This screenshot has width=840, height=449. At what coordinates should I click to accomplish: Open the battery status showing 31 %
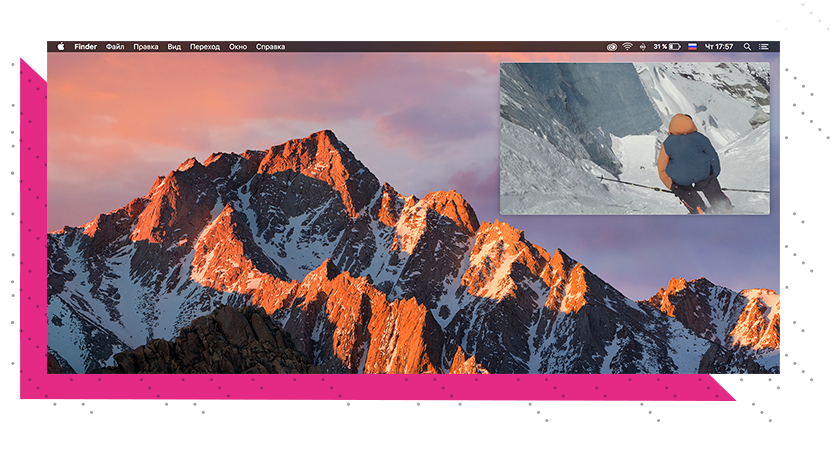(x=667, y=47)
